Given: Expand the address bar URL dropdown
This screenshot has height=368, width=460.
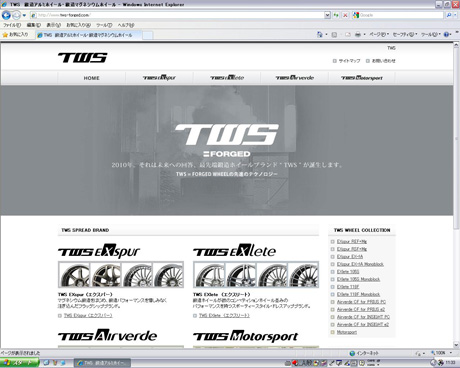Looking at the screenshot, I should [327, 15].
